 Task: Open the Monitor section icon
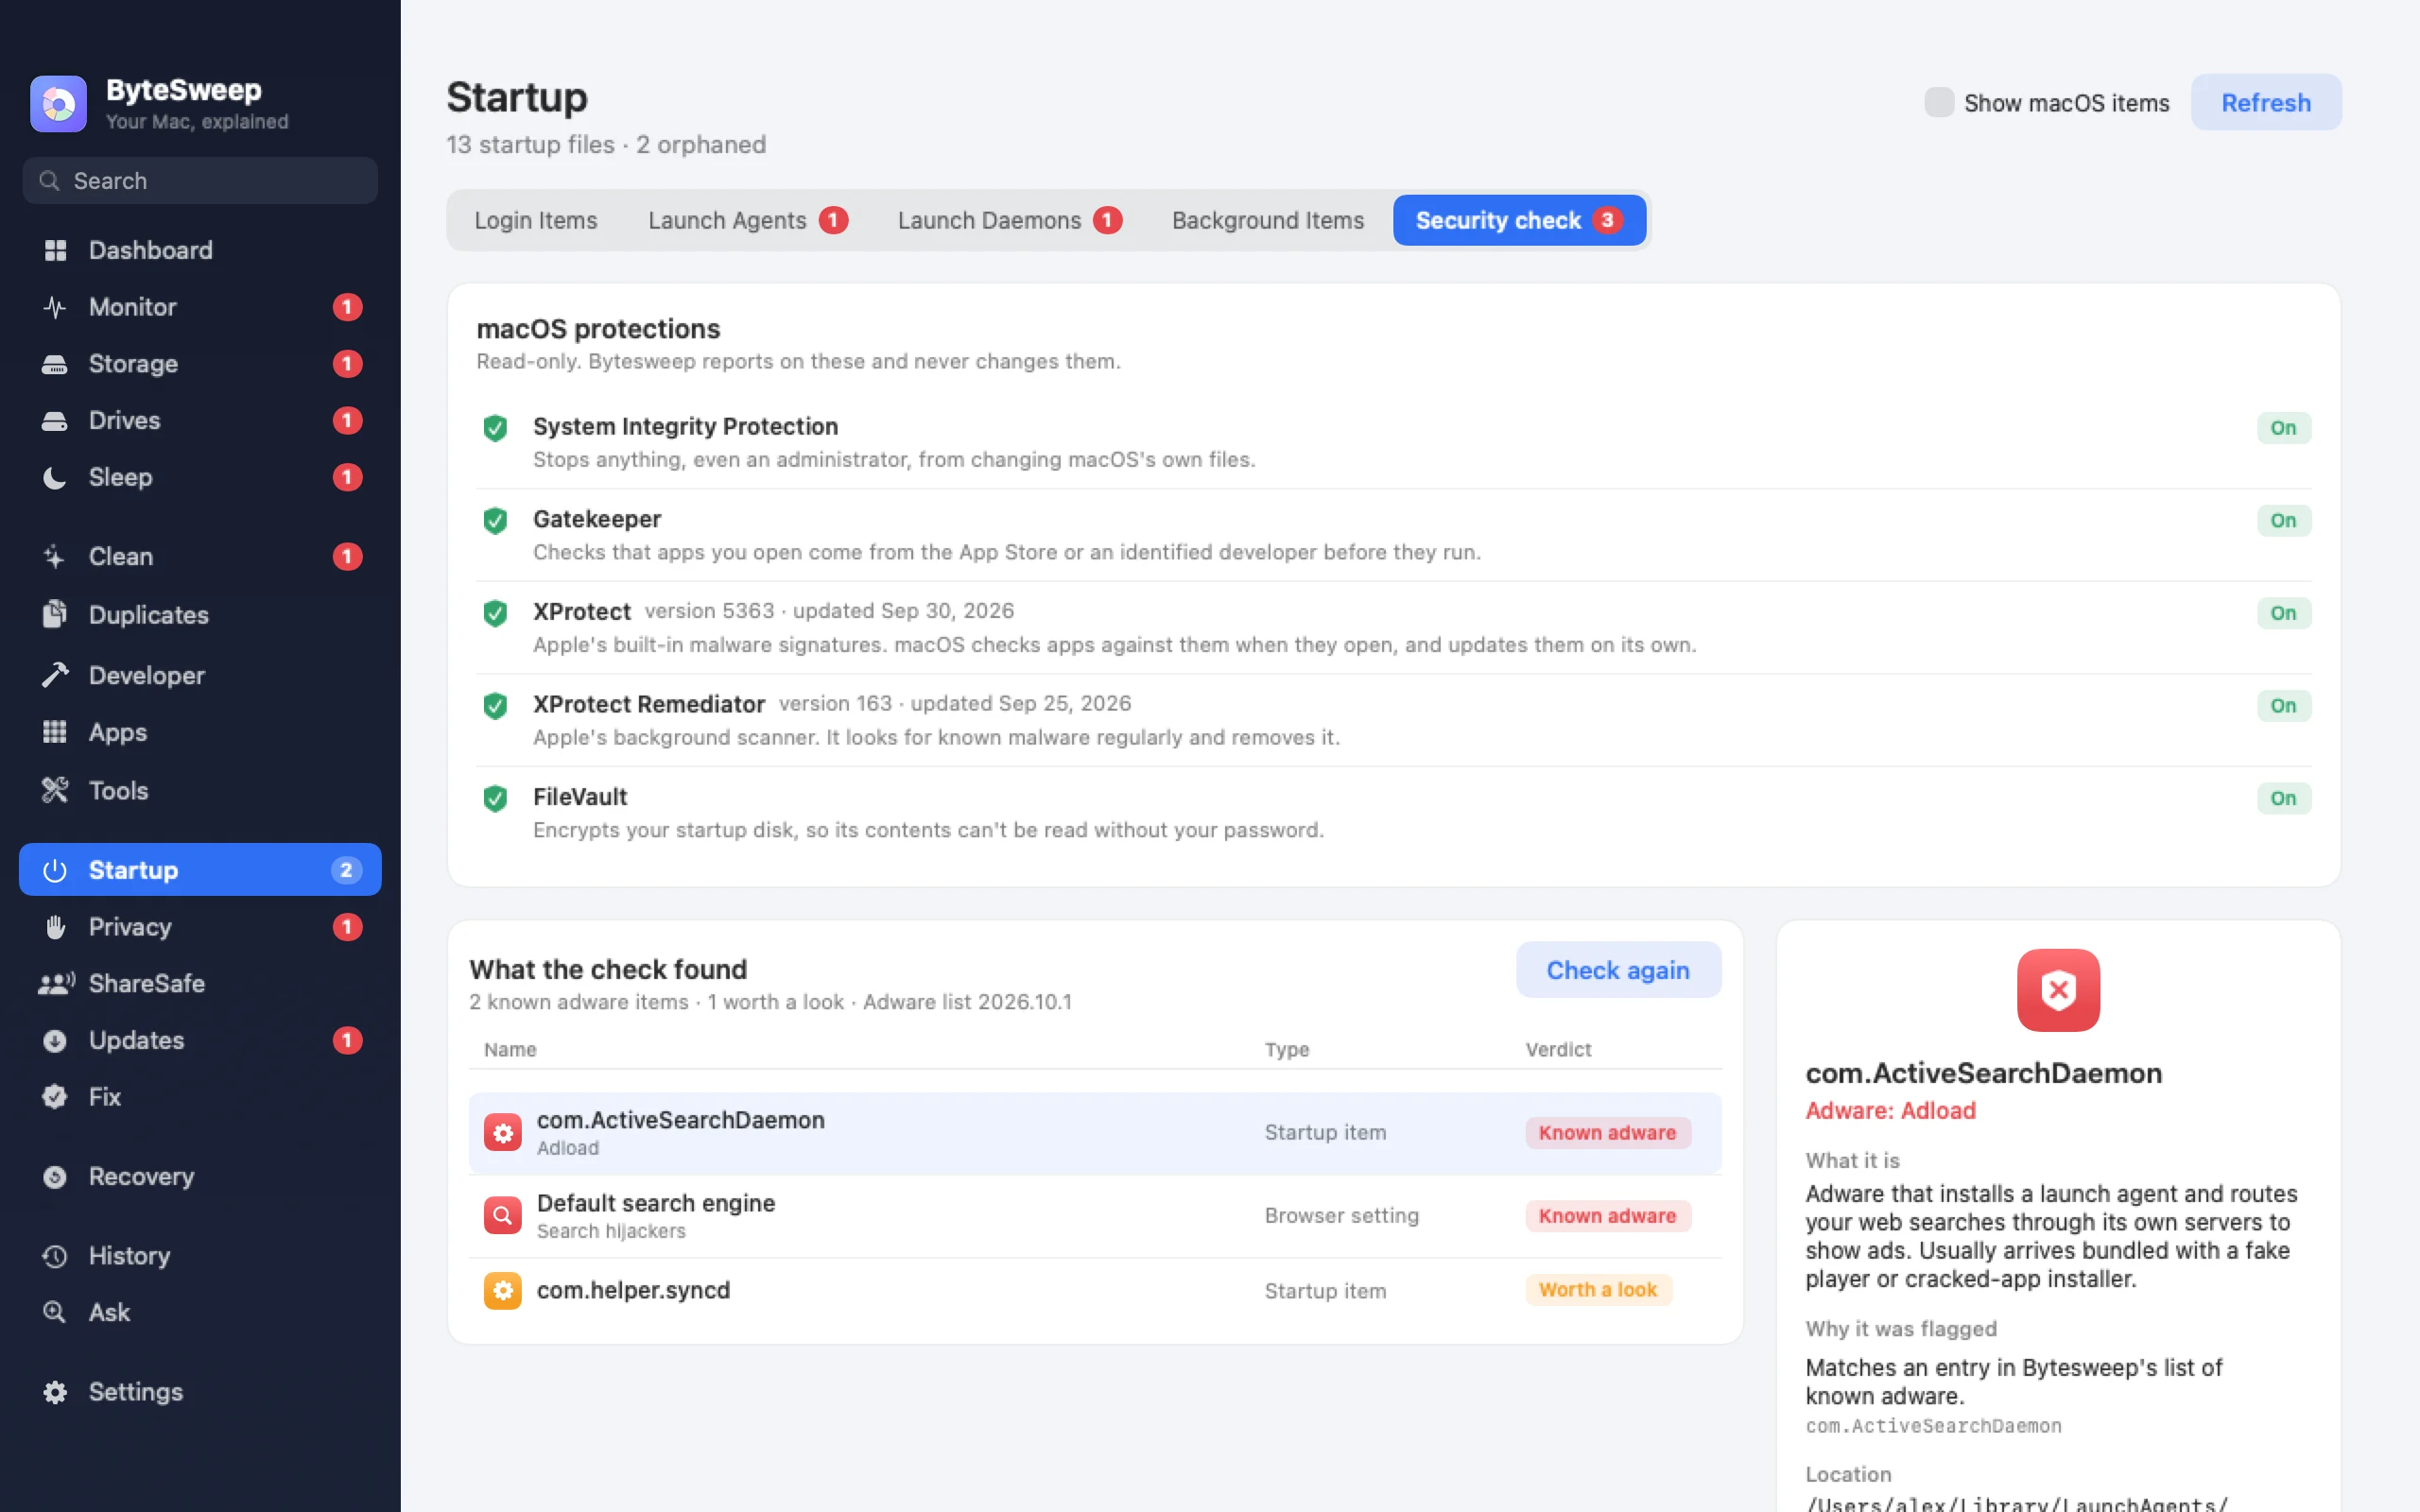(55, 307)
